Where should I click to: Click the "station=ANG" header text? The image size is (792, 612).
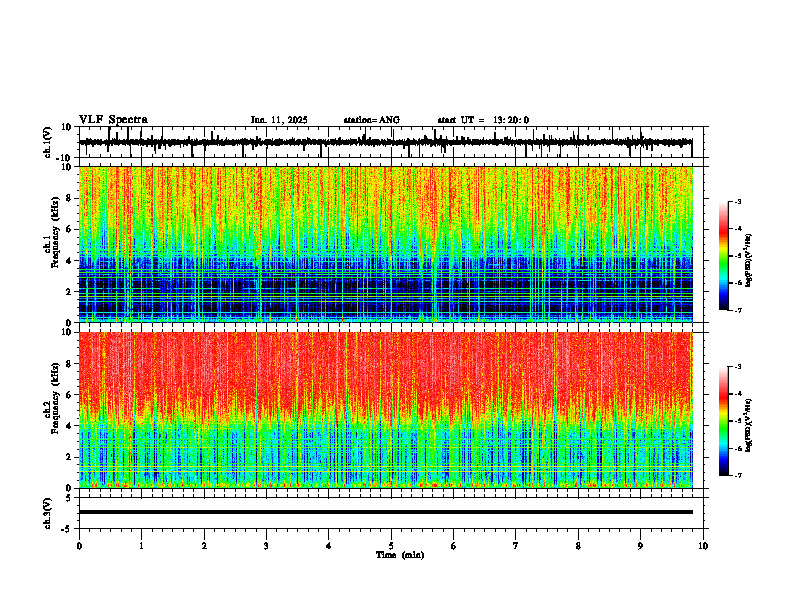pos(371,120)
